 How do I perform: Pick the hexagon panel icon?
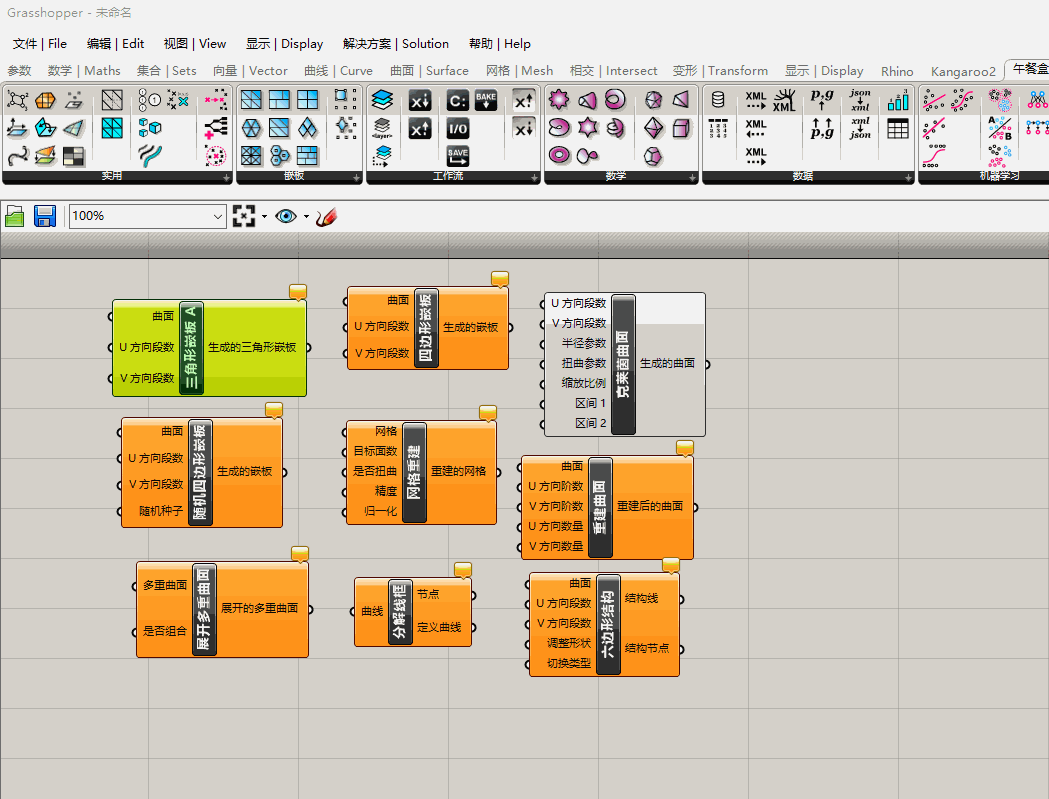(252, 128)
